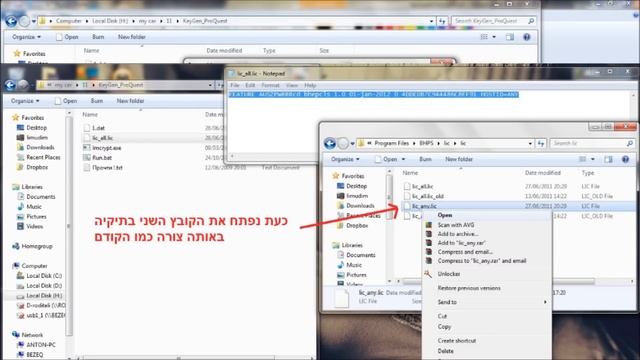Choose Scan with AVG in context menu
This screenshot has height=360, width=640.
(456, 225)
